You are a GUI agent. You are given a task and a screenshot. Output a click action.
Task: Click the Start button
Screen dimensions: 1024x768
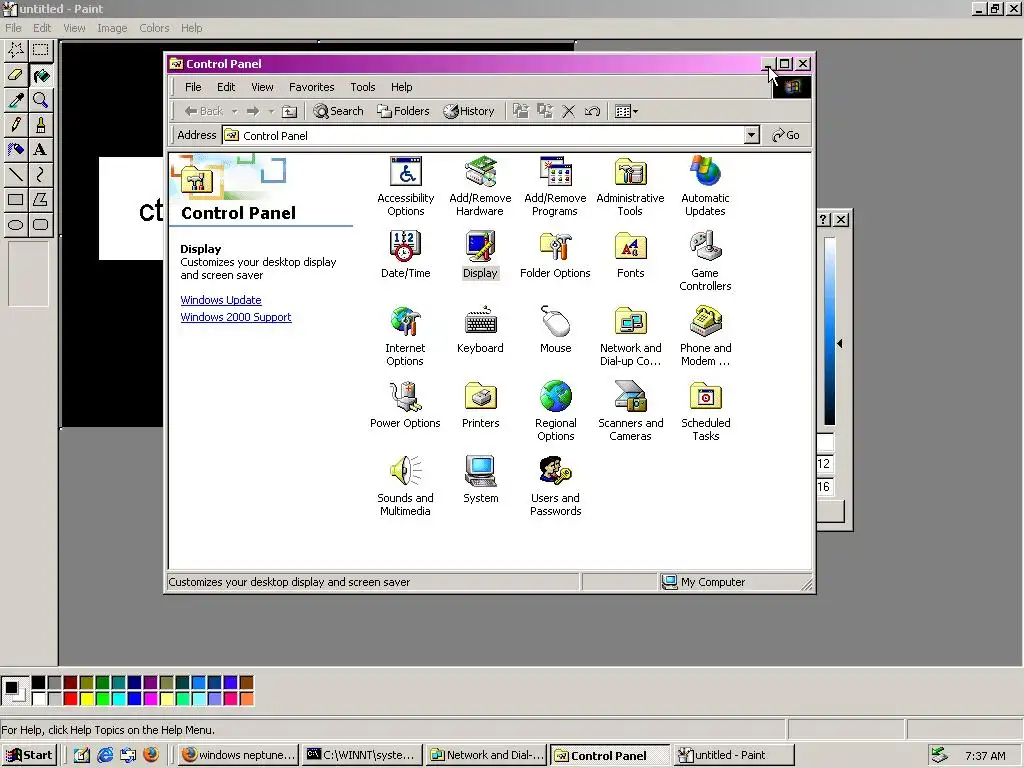point(29,755)
